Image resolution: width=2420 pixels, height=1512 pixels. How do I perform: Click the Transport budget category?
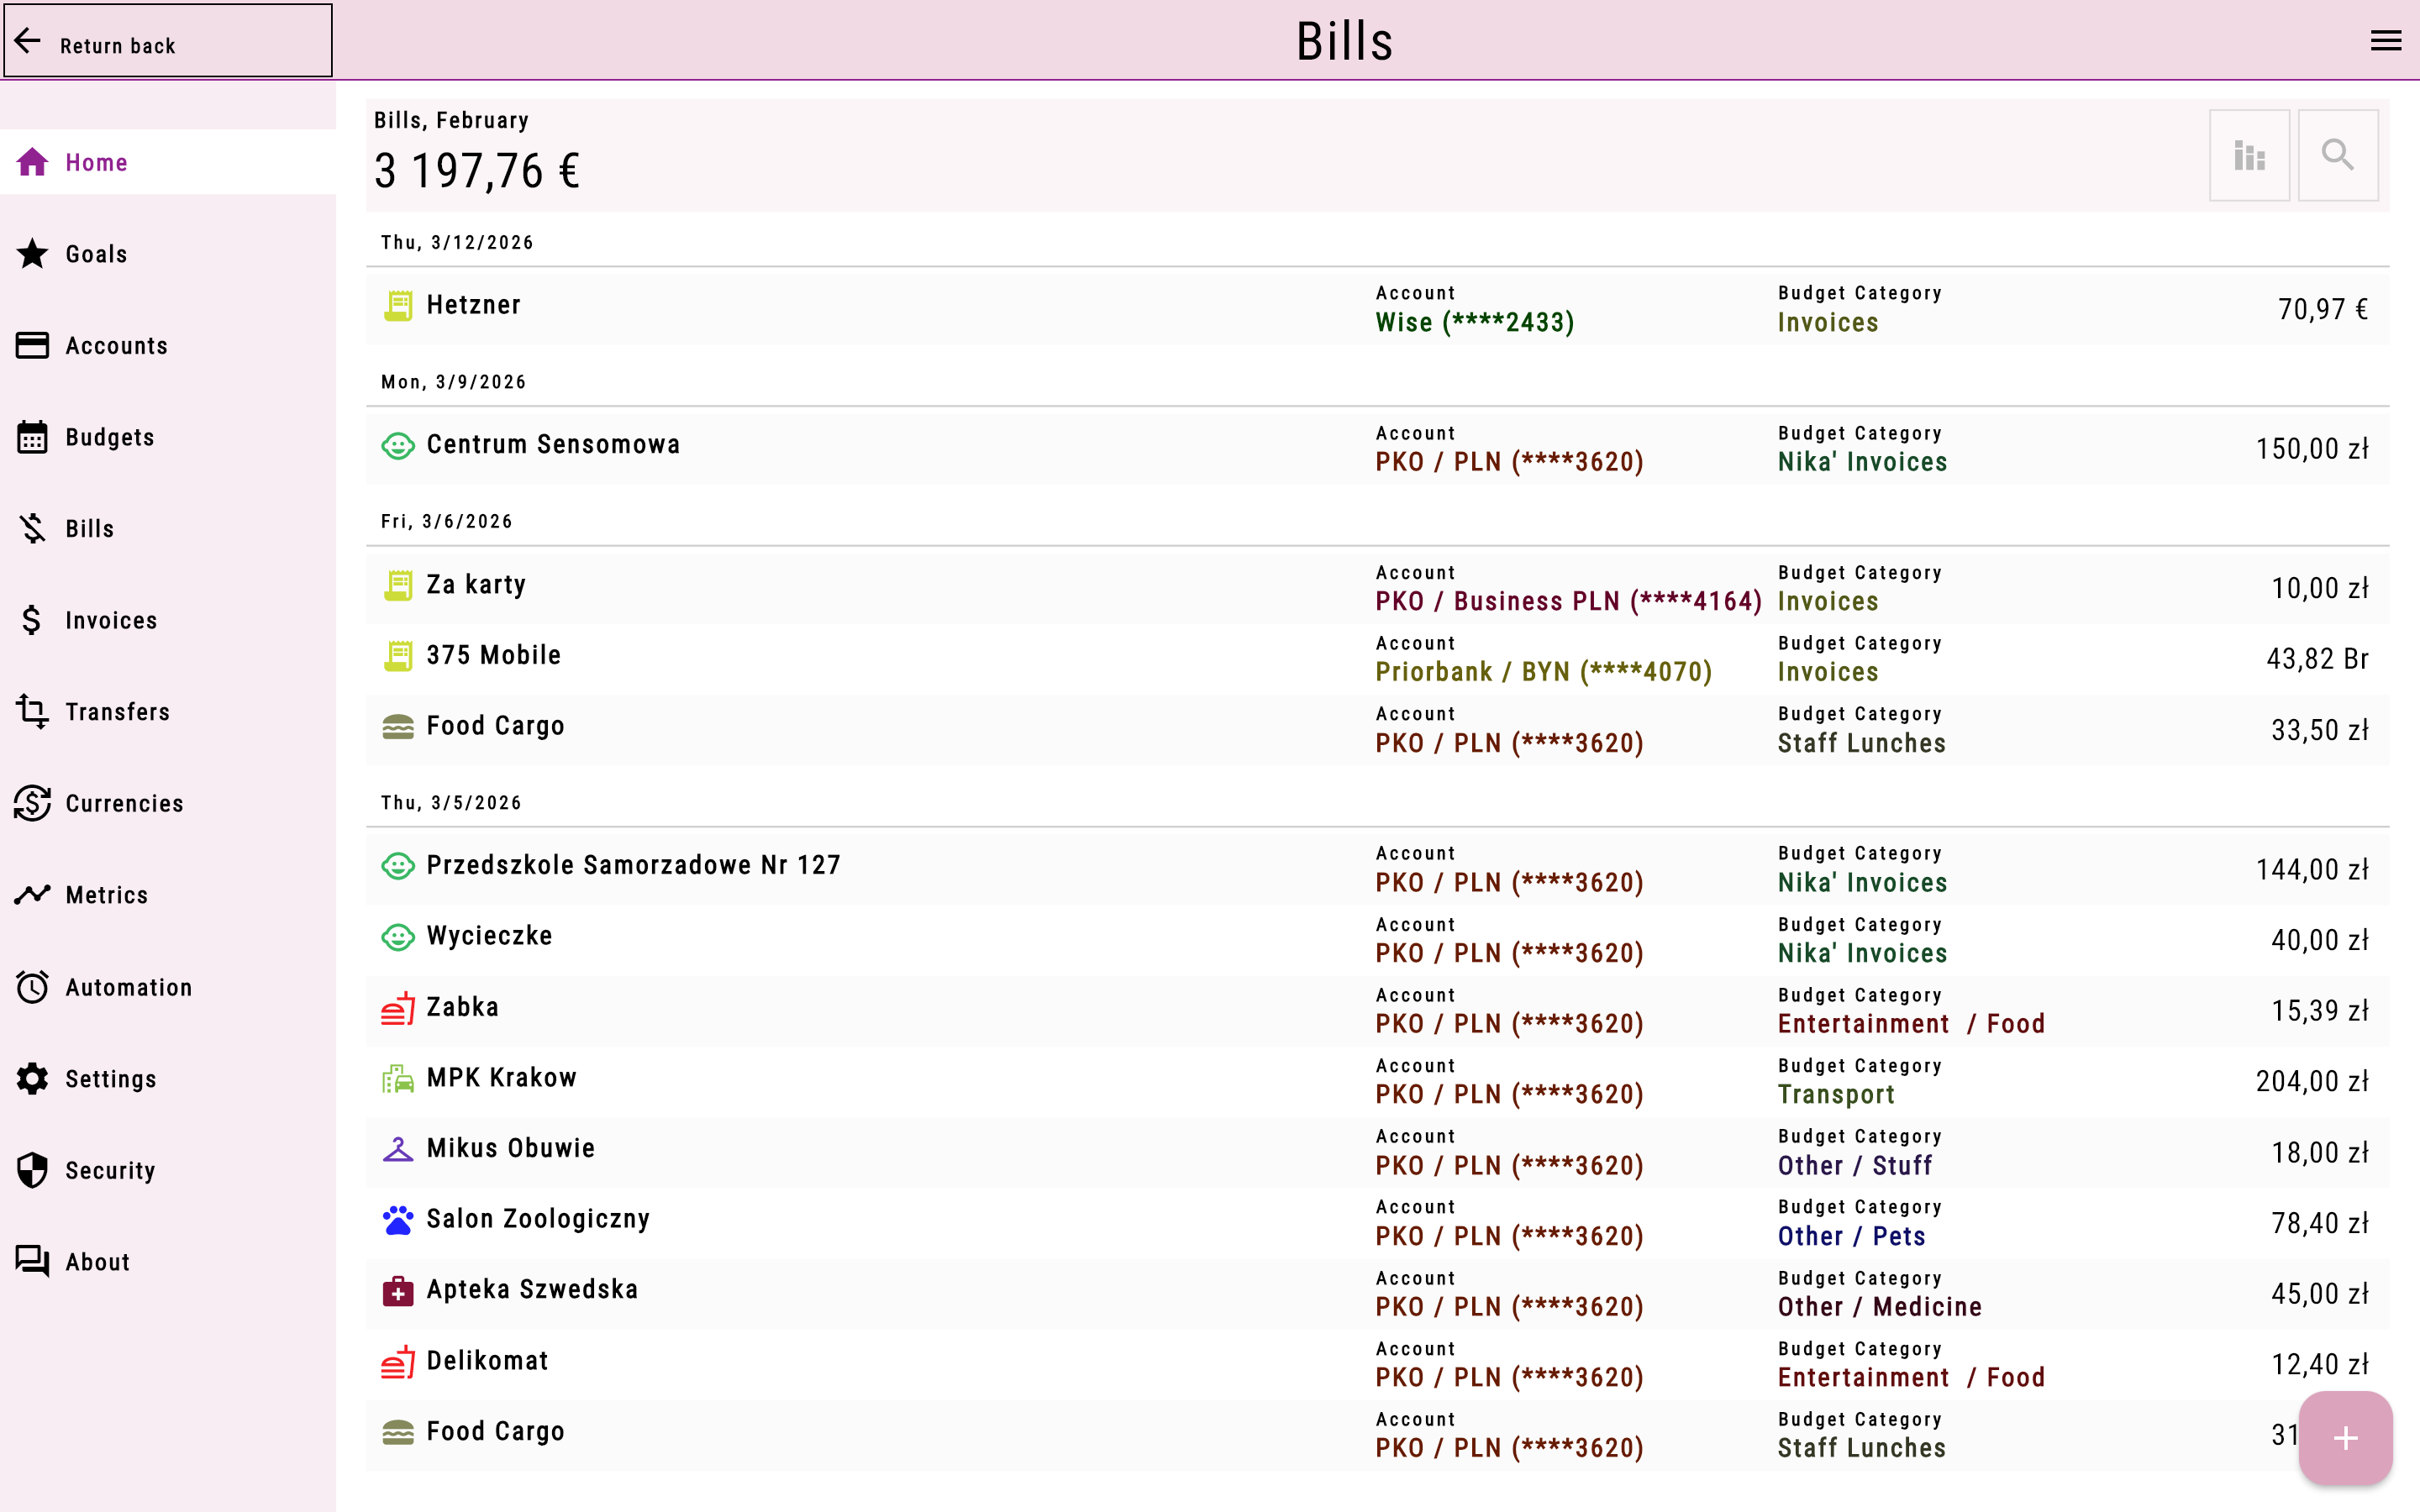(1836, 1095)
